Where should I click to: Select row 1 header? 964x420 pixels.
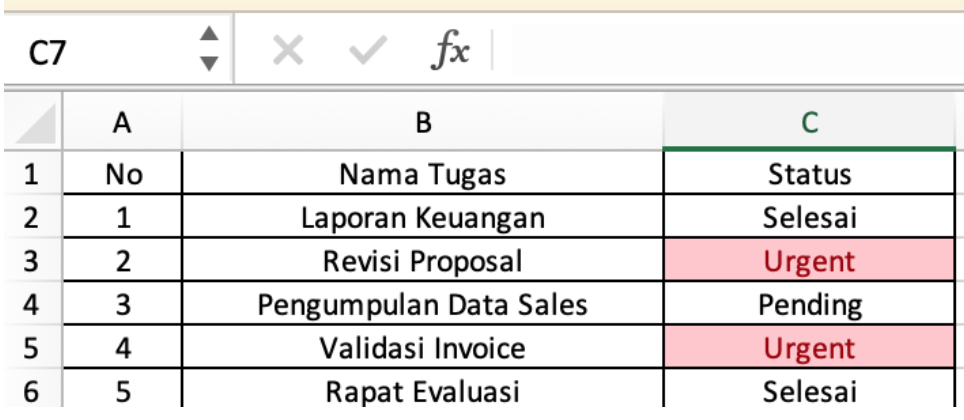coord(31,176)
